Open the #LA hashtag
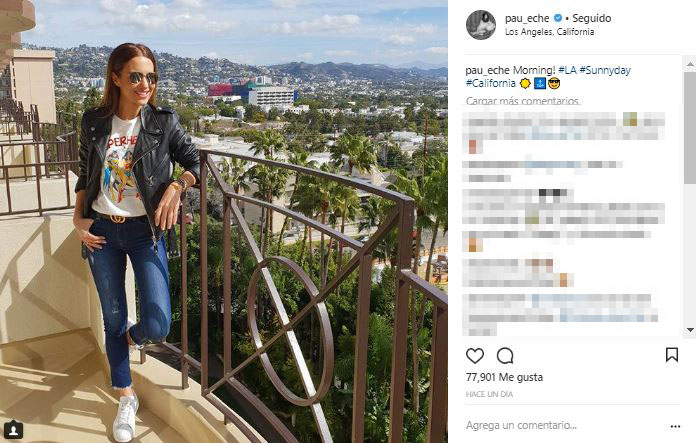 pos(567,70)
